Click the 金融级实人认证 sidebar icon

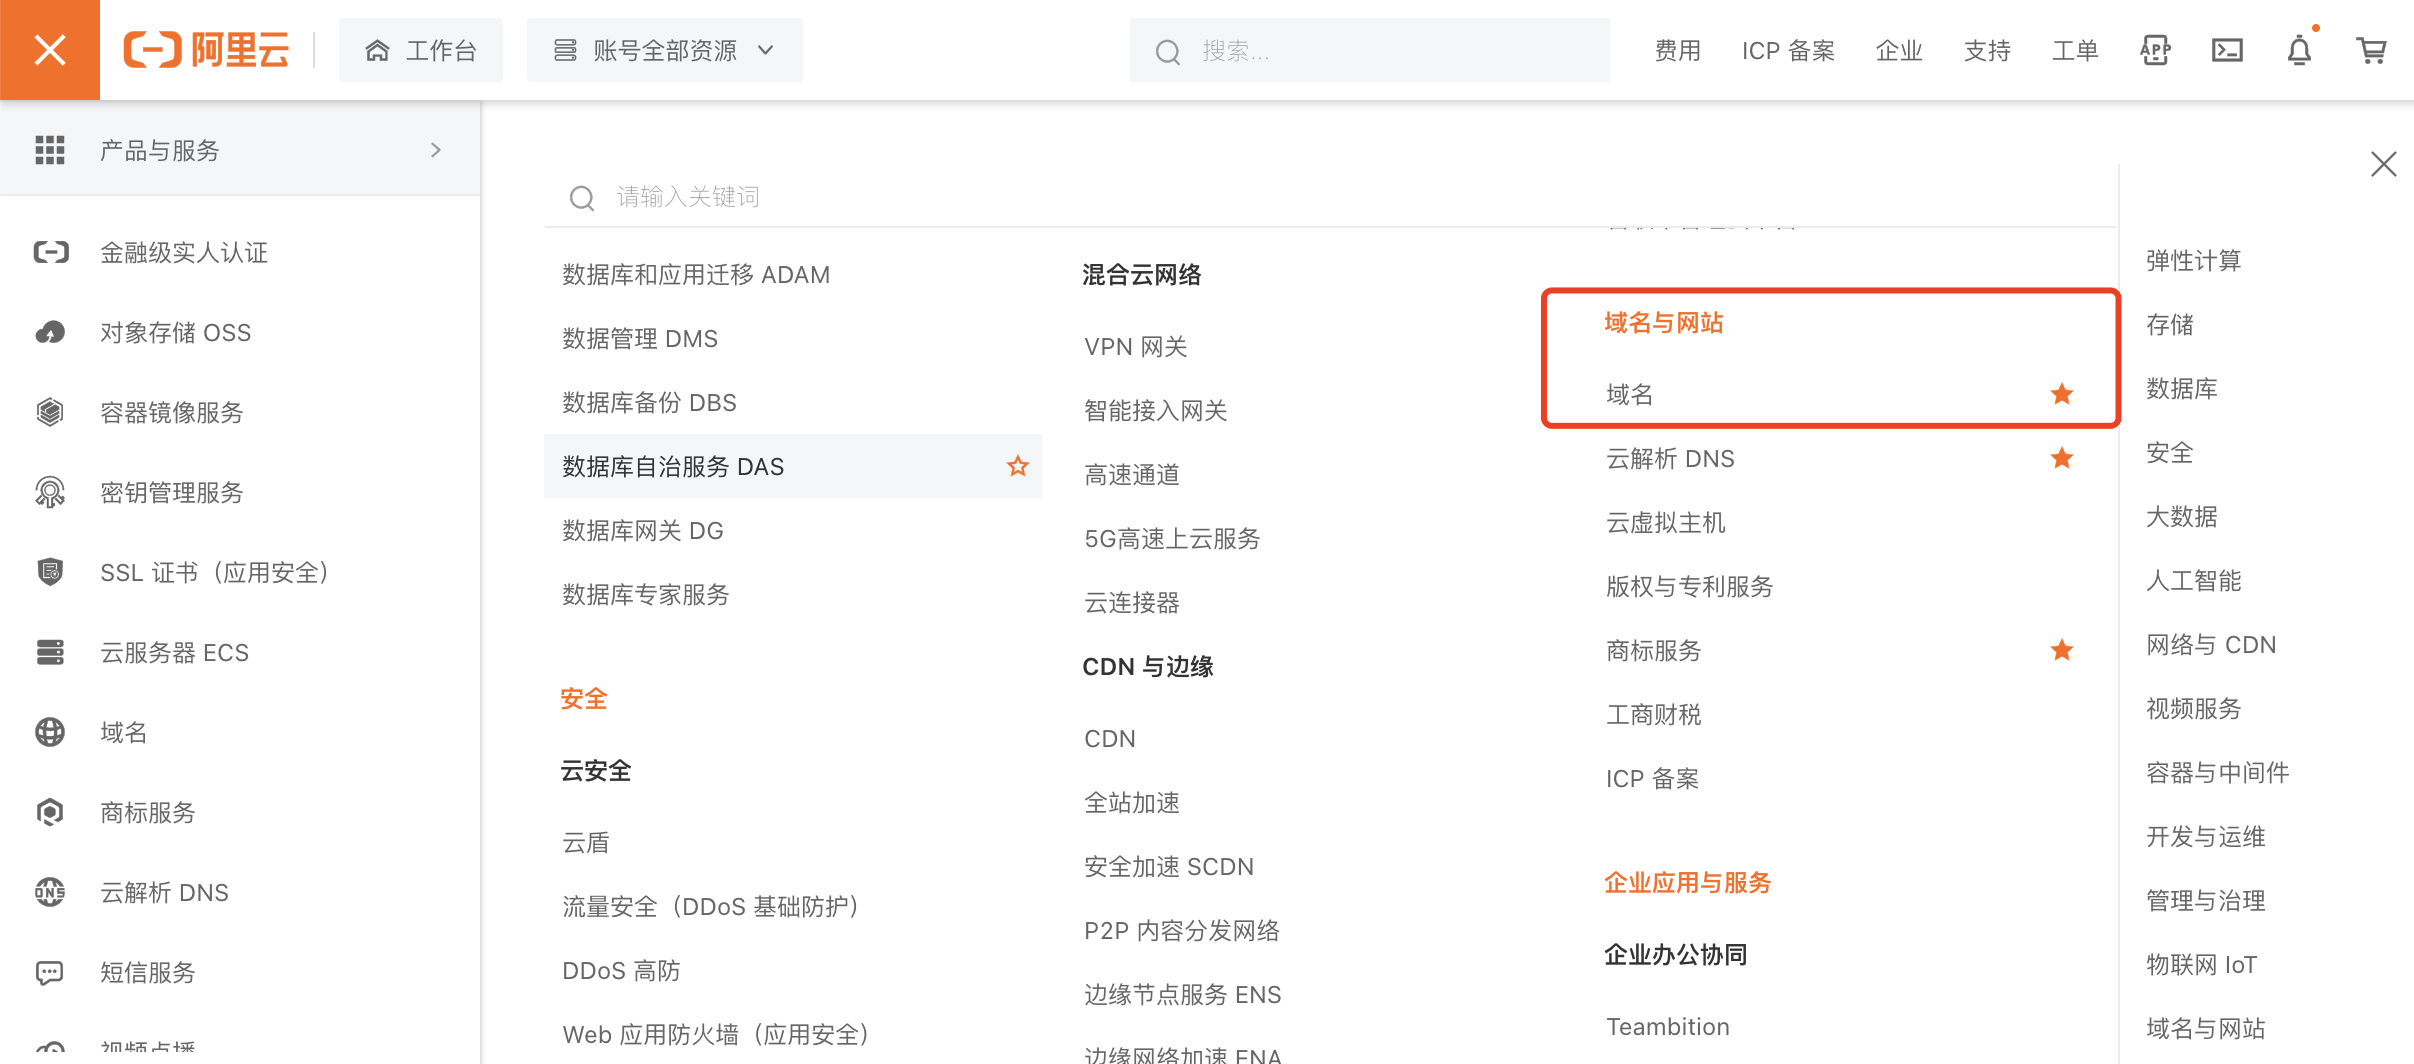(x=50, y=252)
